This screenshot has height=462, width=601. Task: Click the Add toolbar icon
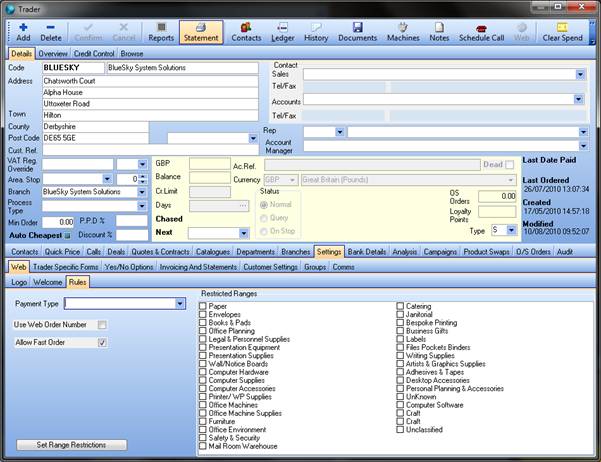(23, 27)
